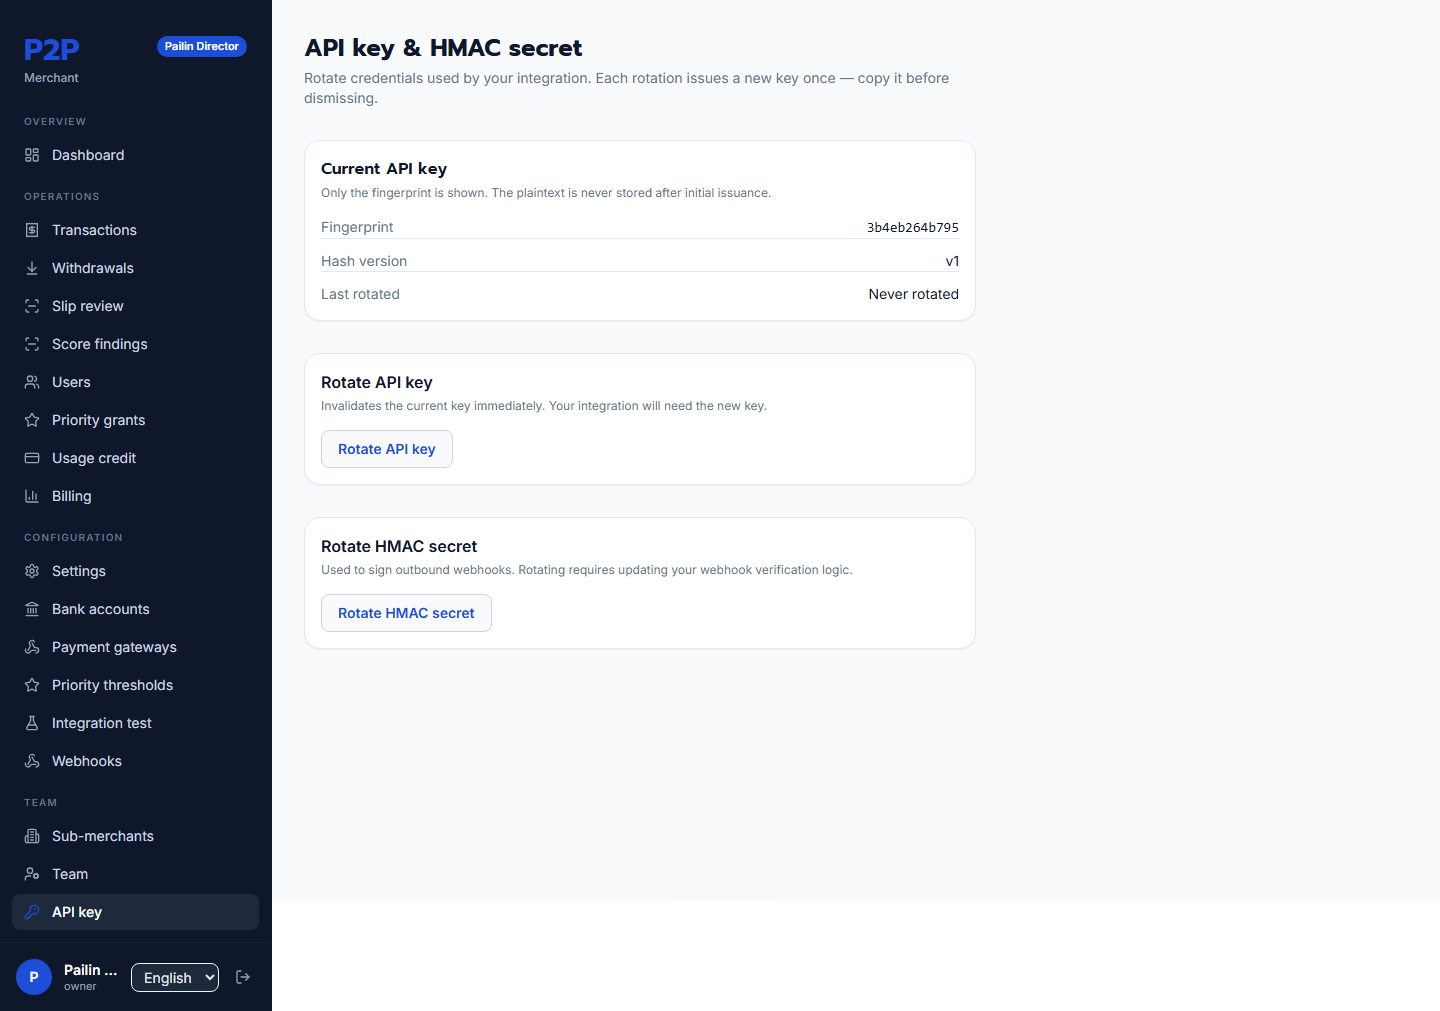Click the Settings gear icon
The image size is (1440, 1011).
32,571
